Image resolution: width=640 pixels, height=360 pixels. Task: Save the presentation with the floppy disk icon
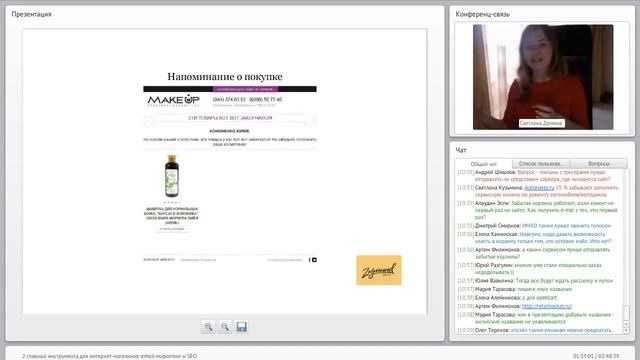(241, 327)
